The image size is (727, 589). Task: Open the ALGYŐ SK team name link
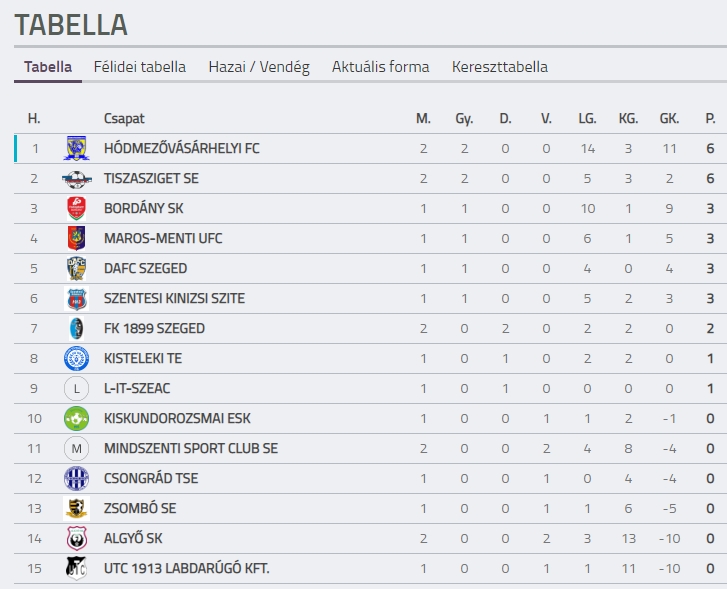click(133, 538)
